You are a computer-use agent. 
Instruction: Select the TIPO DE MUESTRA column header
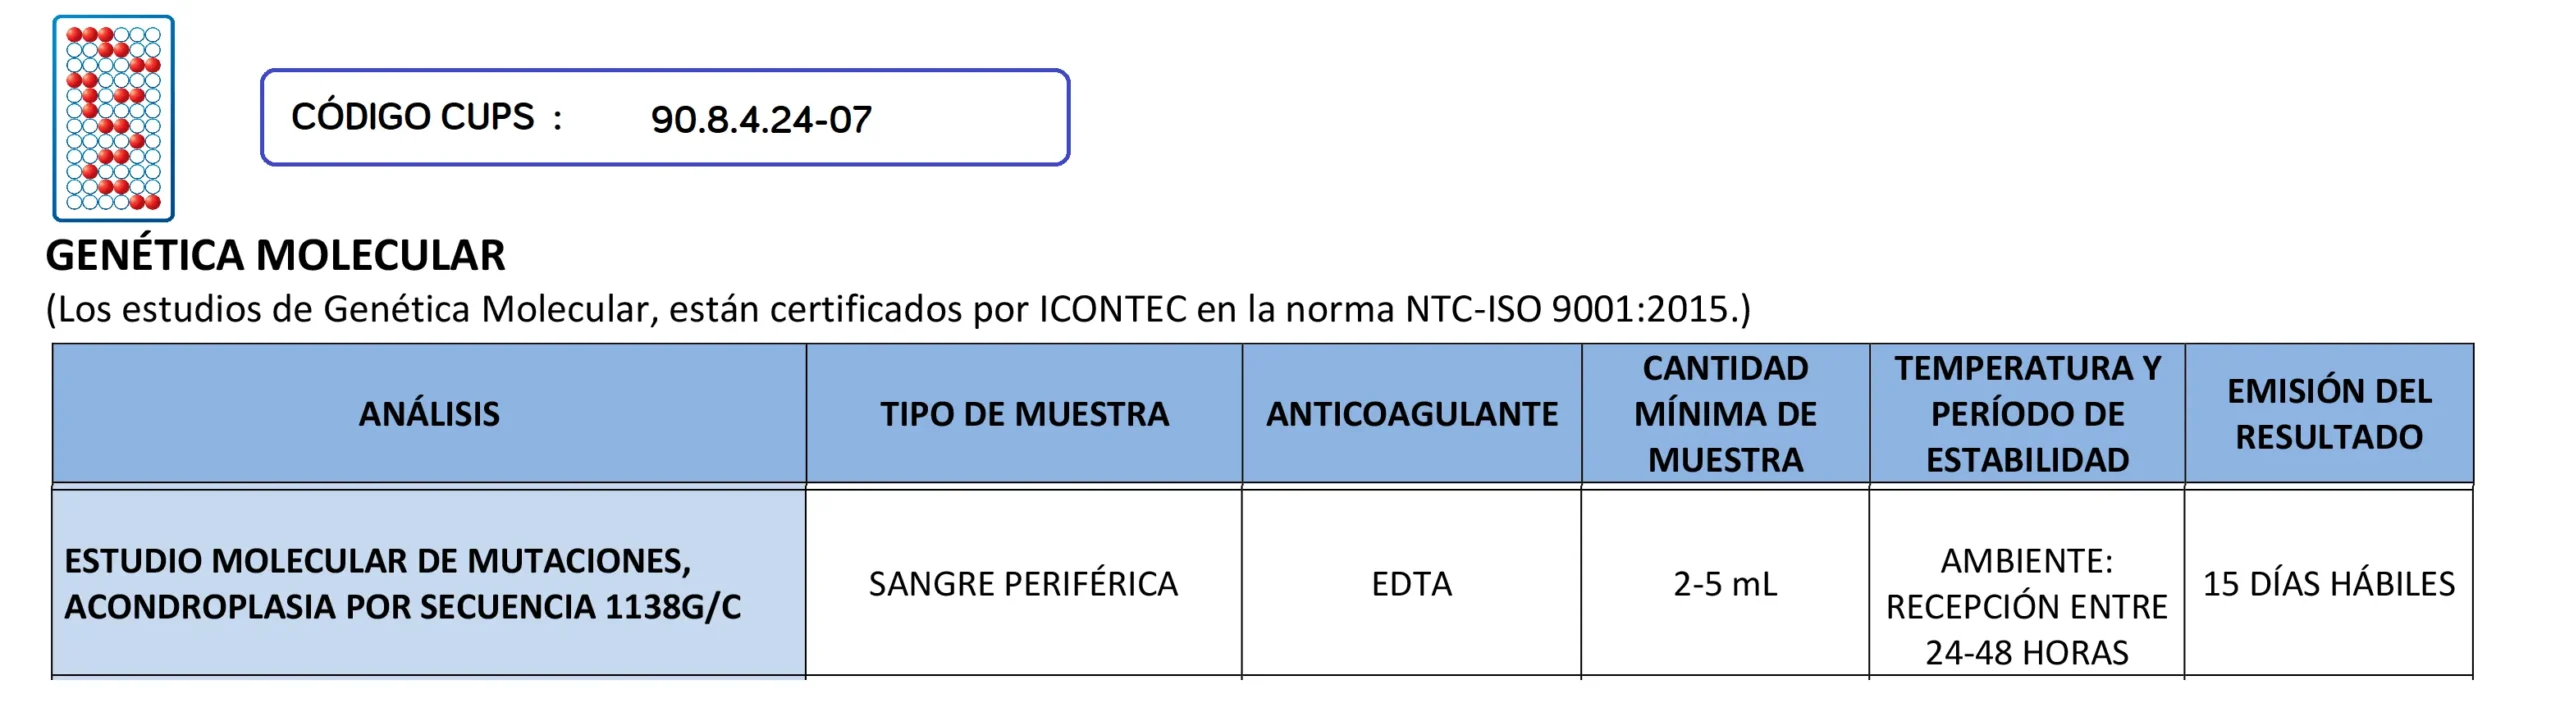click(1024, 414)
